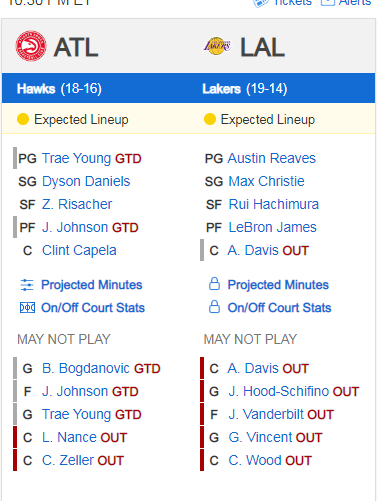The width and height of the screenshot is (392, 501).
Task: Select LeBron James in the Lakers lineup
Action: tap(272, 227)
